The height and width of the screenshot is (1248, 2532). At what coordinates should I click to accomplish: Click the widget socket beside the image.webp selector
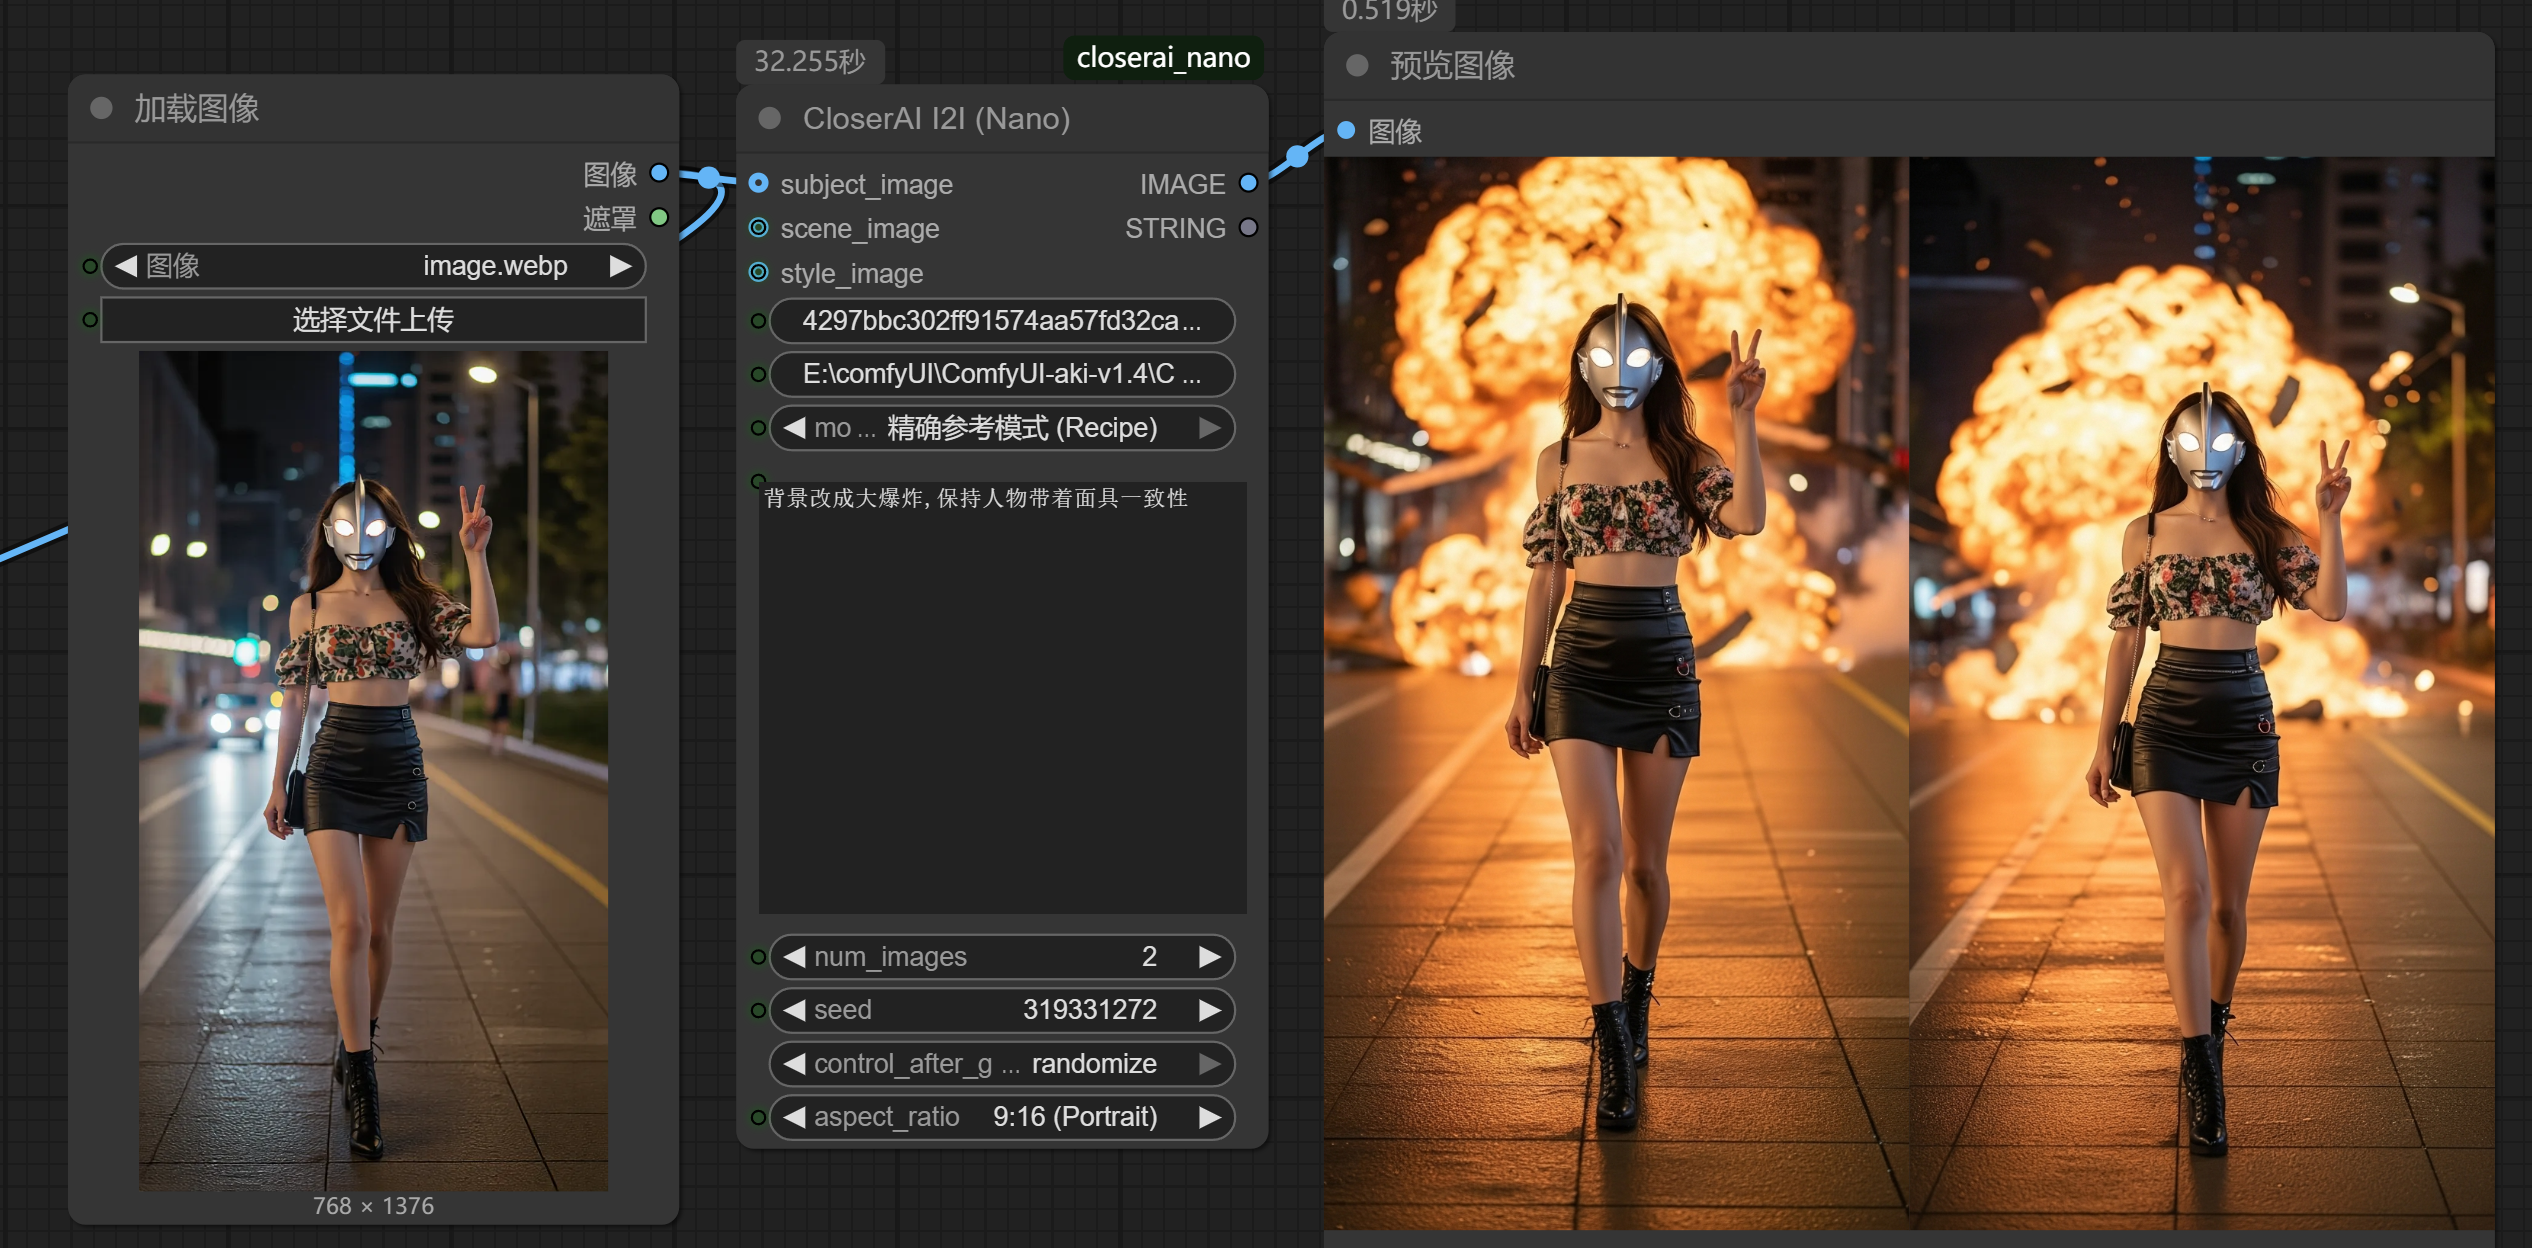(x=90, y=266)
